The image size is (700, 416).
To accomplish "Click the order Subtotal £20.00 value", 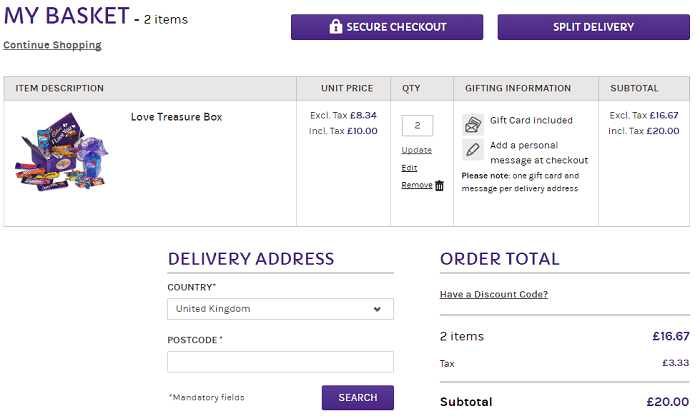I will (x=667, y=402).
